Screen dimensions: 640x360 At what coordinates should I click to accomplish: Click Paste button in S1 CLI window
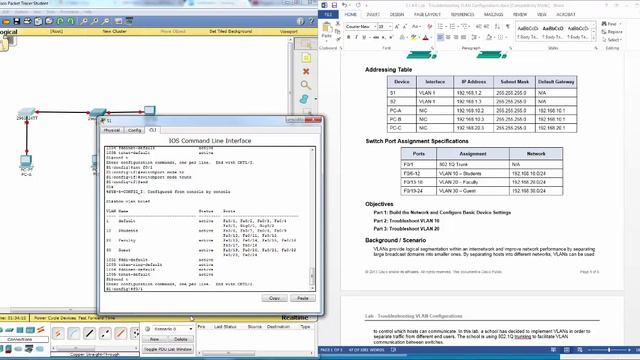click(x=302, y=298)
